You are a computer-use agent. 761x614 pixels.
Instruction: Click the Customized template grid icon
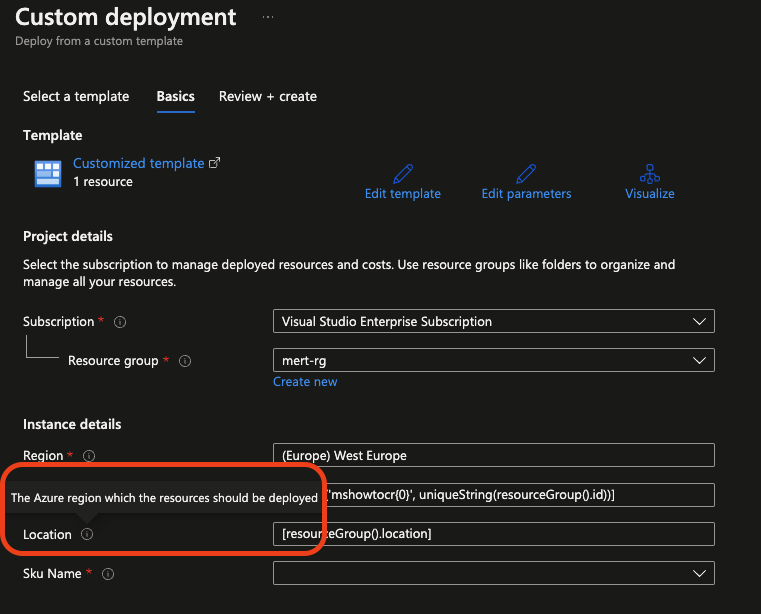coord(48,173)
